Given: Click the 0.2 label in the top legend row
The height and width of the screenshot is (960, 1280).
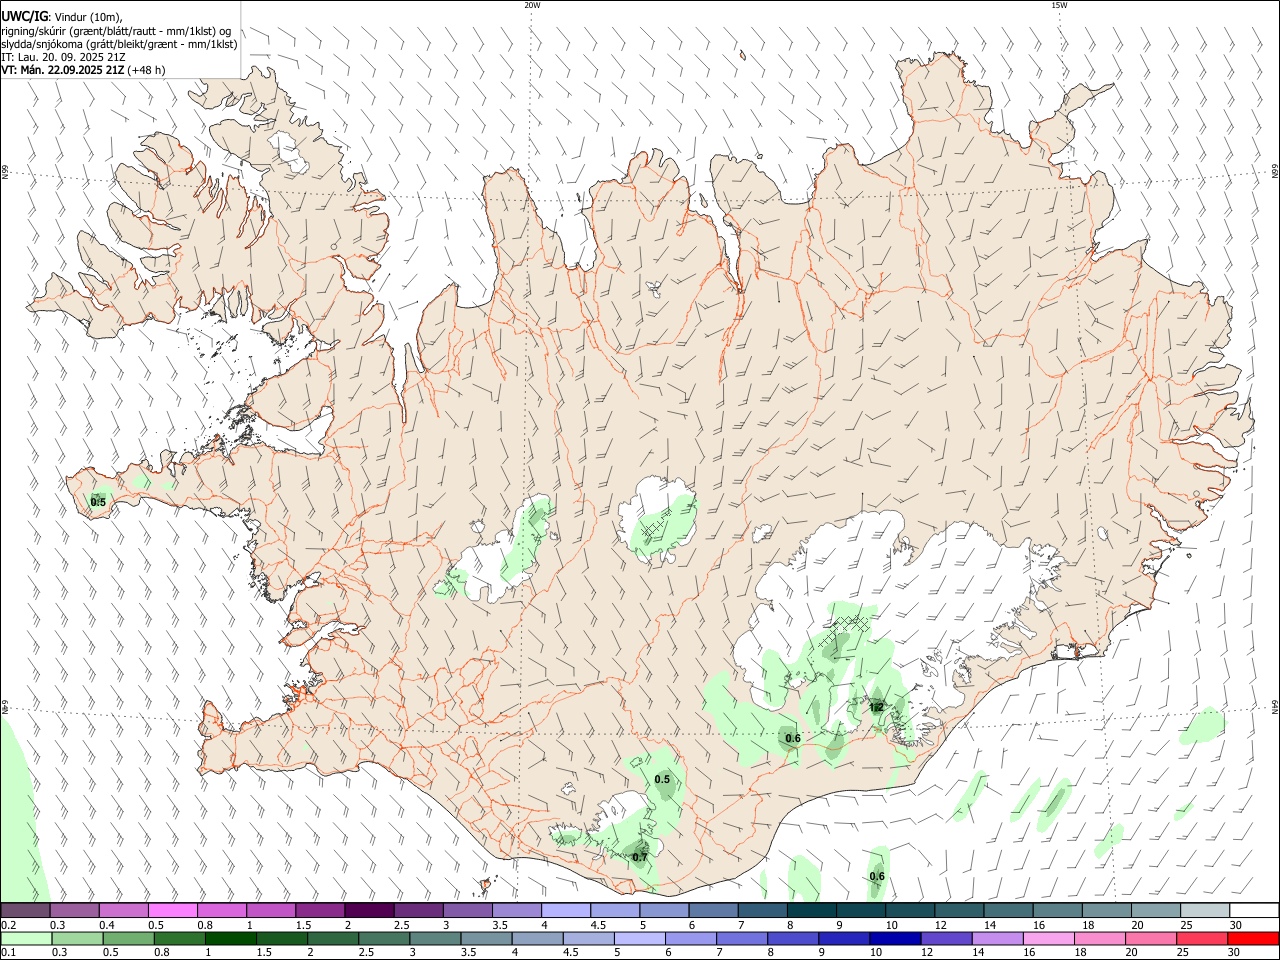Looking at the screenshot, I should coord(9,925).
